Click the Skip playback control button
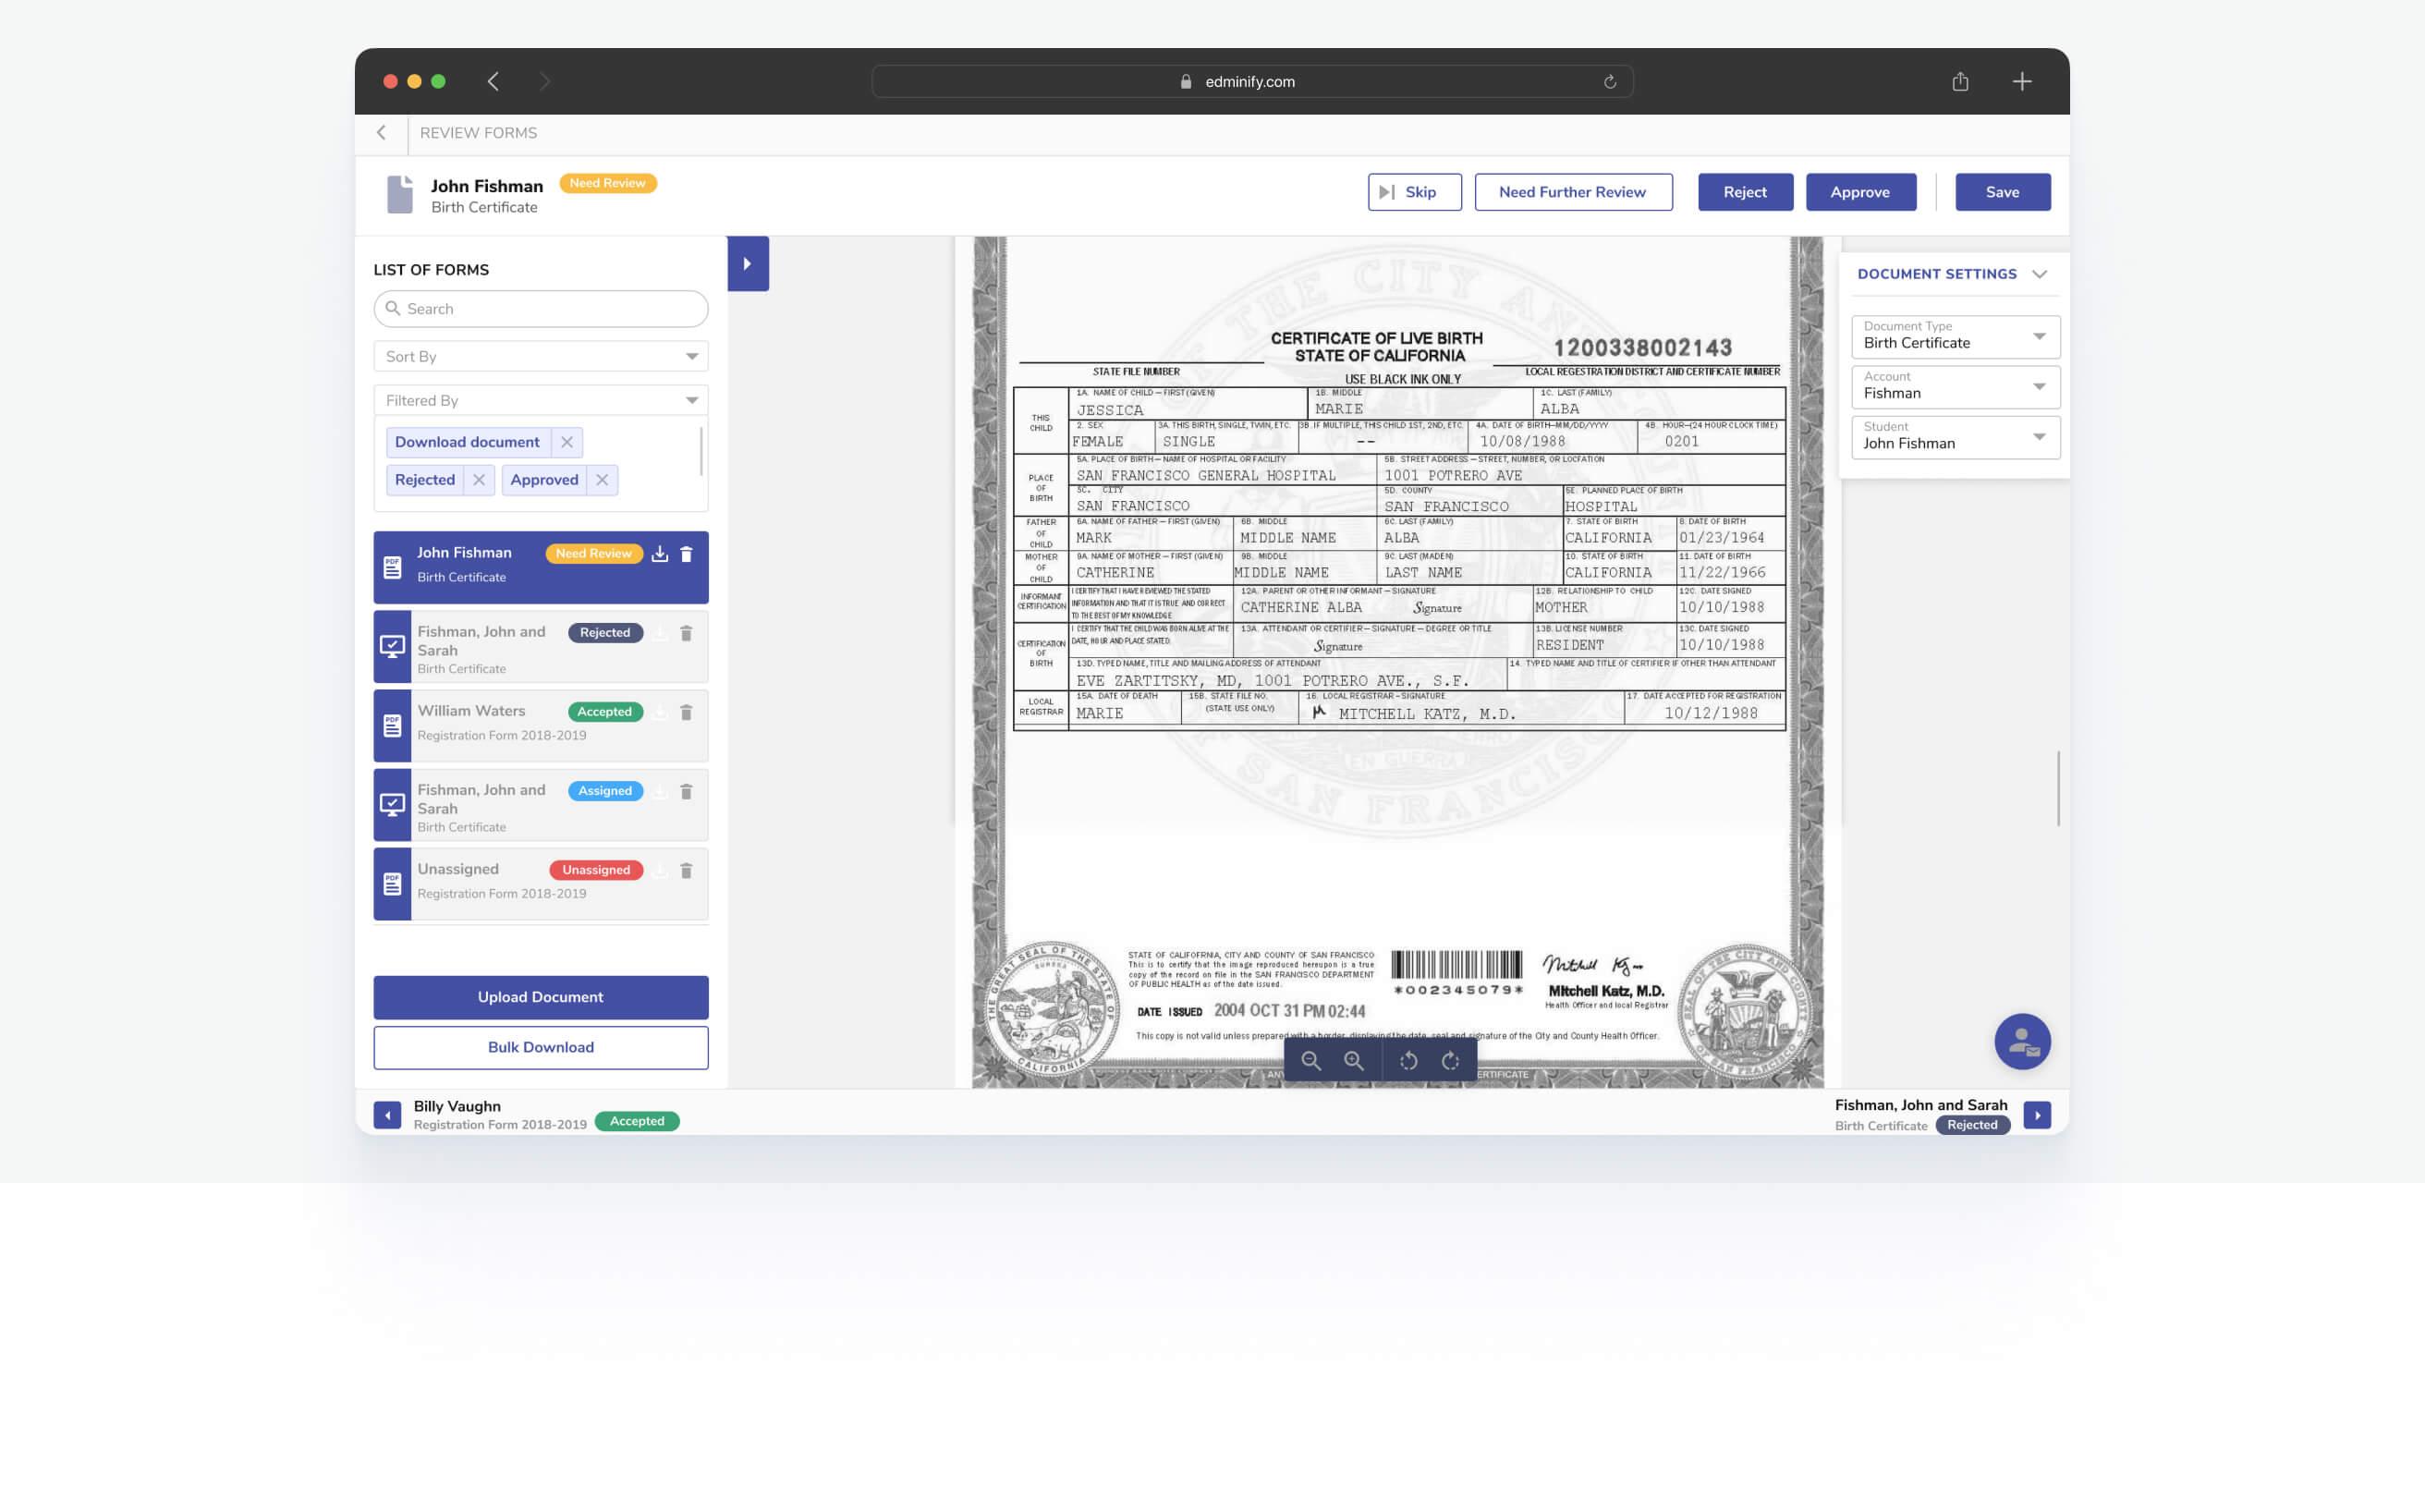This screenshot has width=2425, height=1512. (x=1413, y=191)
